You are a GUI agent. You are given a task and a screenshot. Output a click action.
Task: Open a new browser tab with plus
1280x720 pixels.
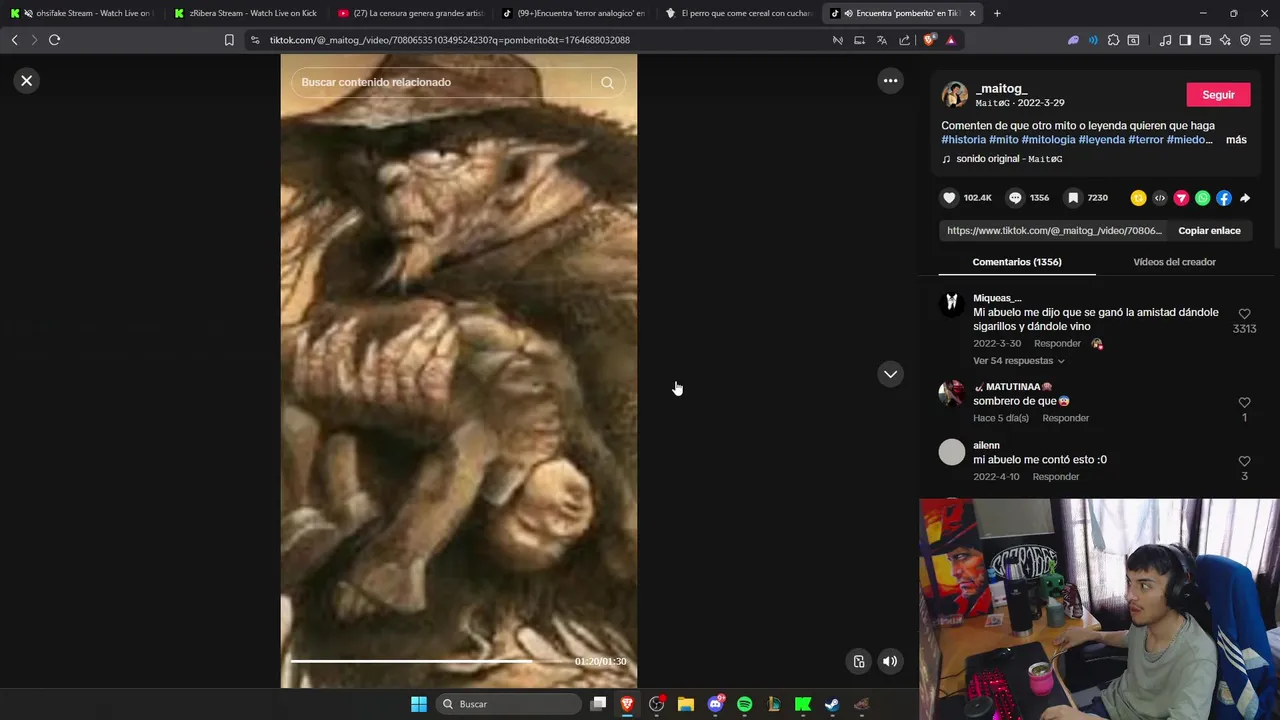(x=997, y=13)
